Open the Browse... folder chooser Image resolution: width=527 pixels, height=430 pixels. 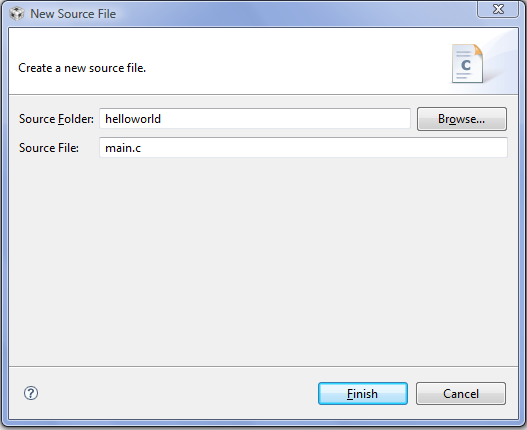pos(462,119)
